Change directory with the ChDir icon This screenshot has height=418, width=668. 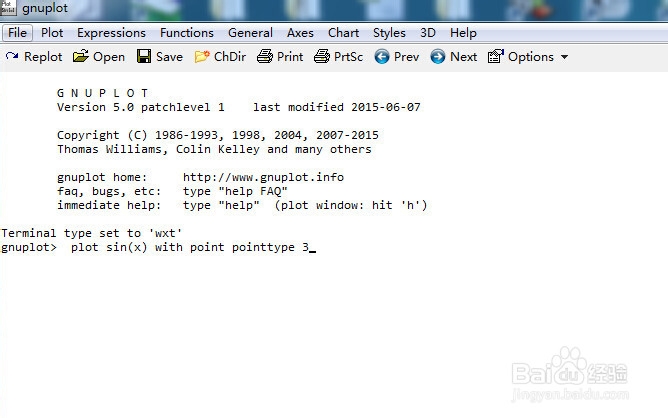(x=203, y=57)
